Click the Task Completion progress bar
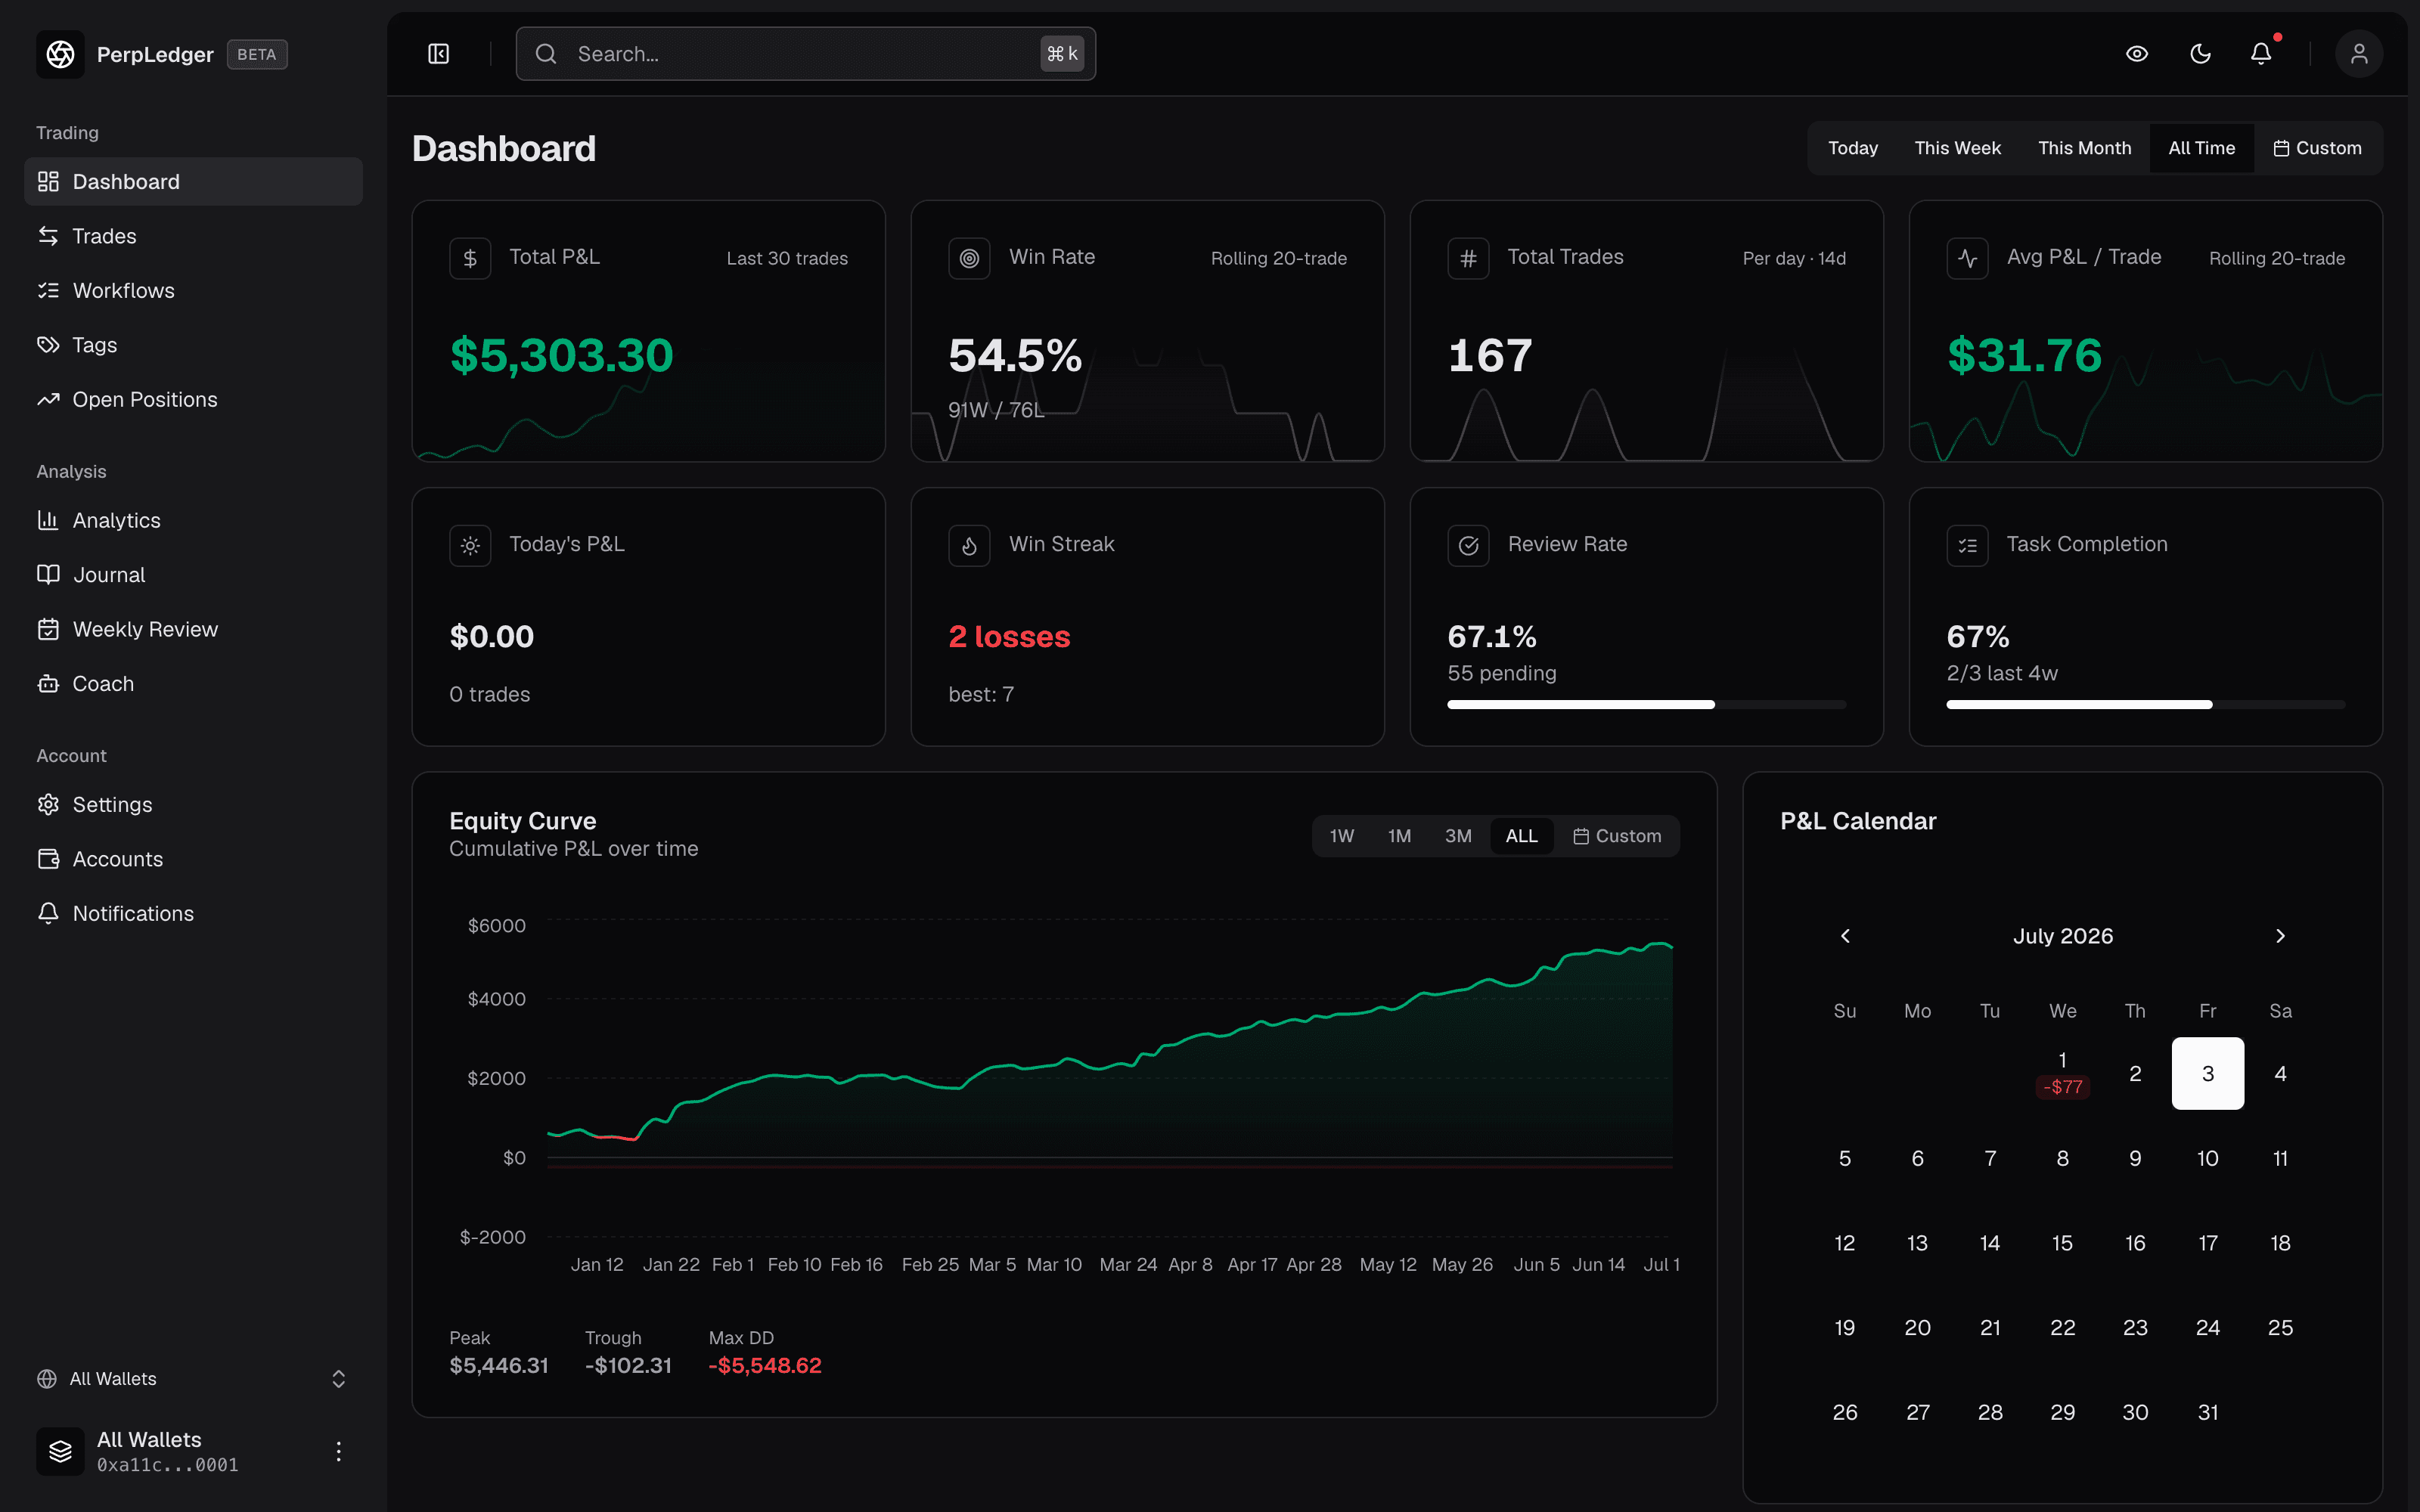The width and height of the screenshot is (2420, 1512). pyautogui.click(x=2145, y=705)
